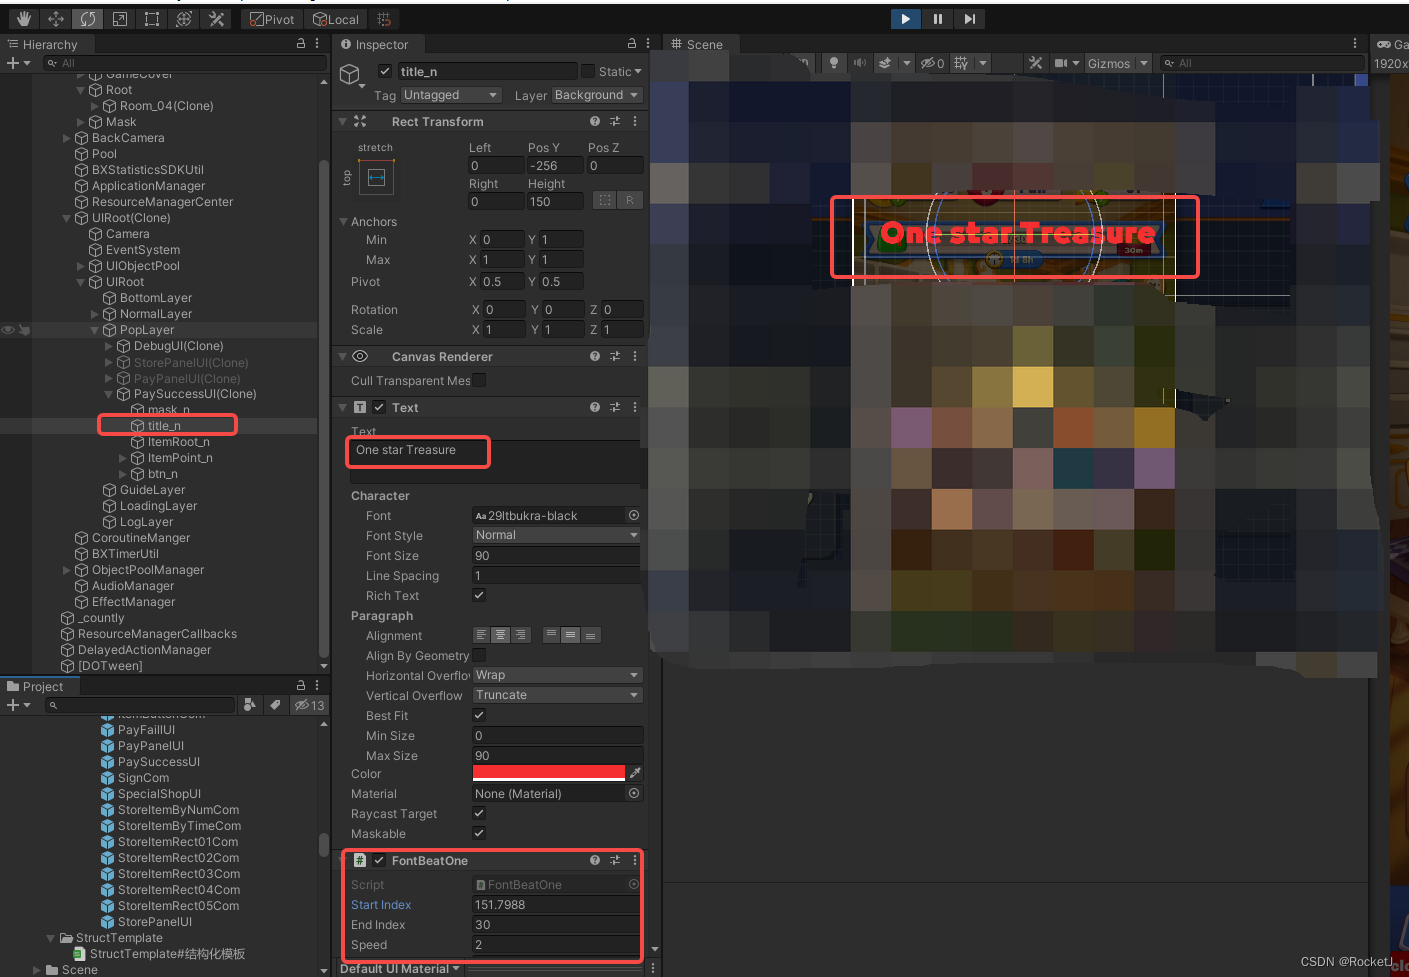1409x977 pixels.
Task: Select btn_n in Hierarchy
Action: [x=163, y=474]
